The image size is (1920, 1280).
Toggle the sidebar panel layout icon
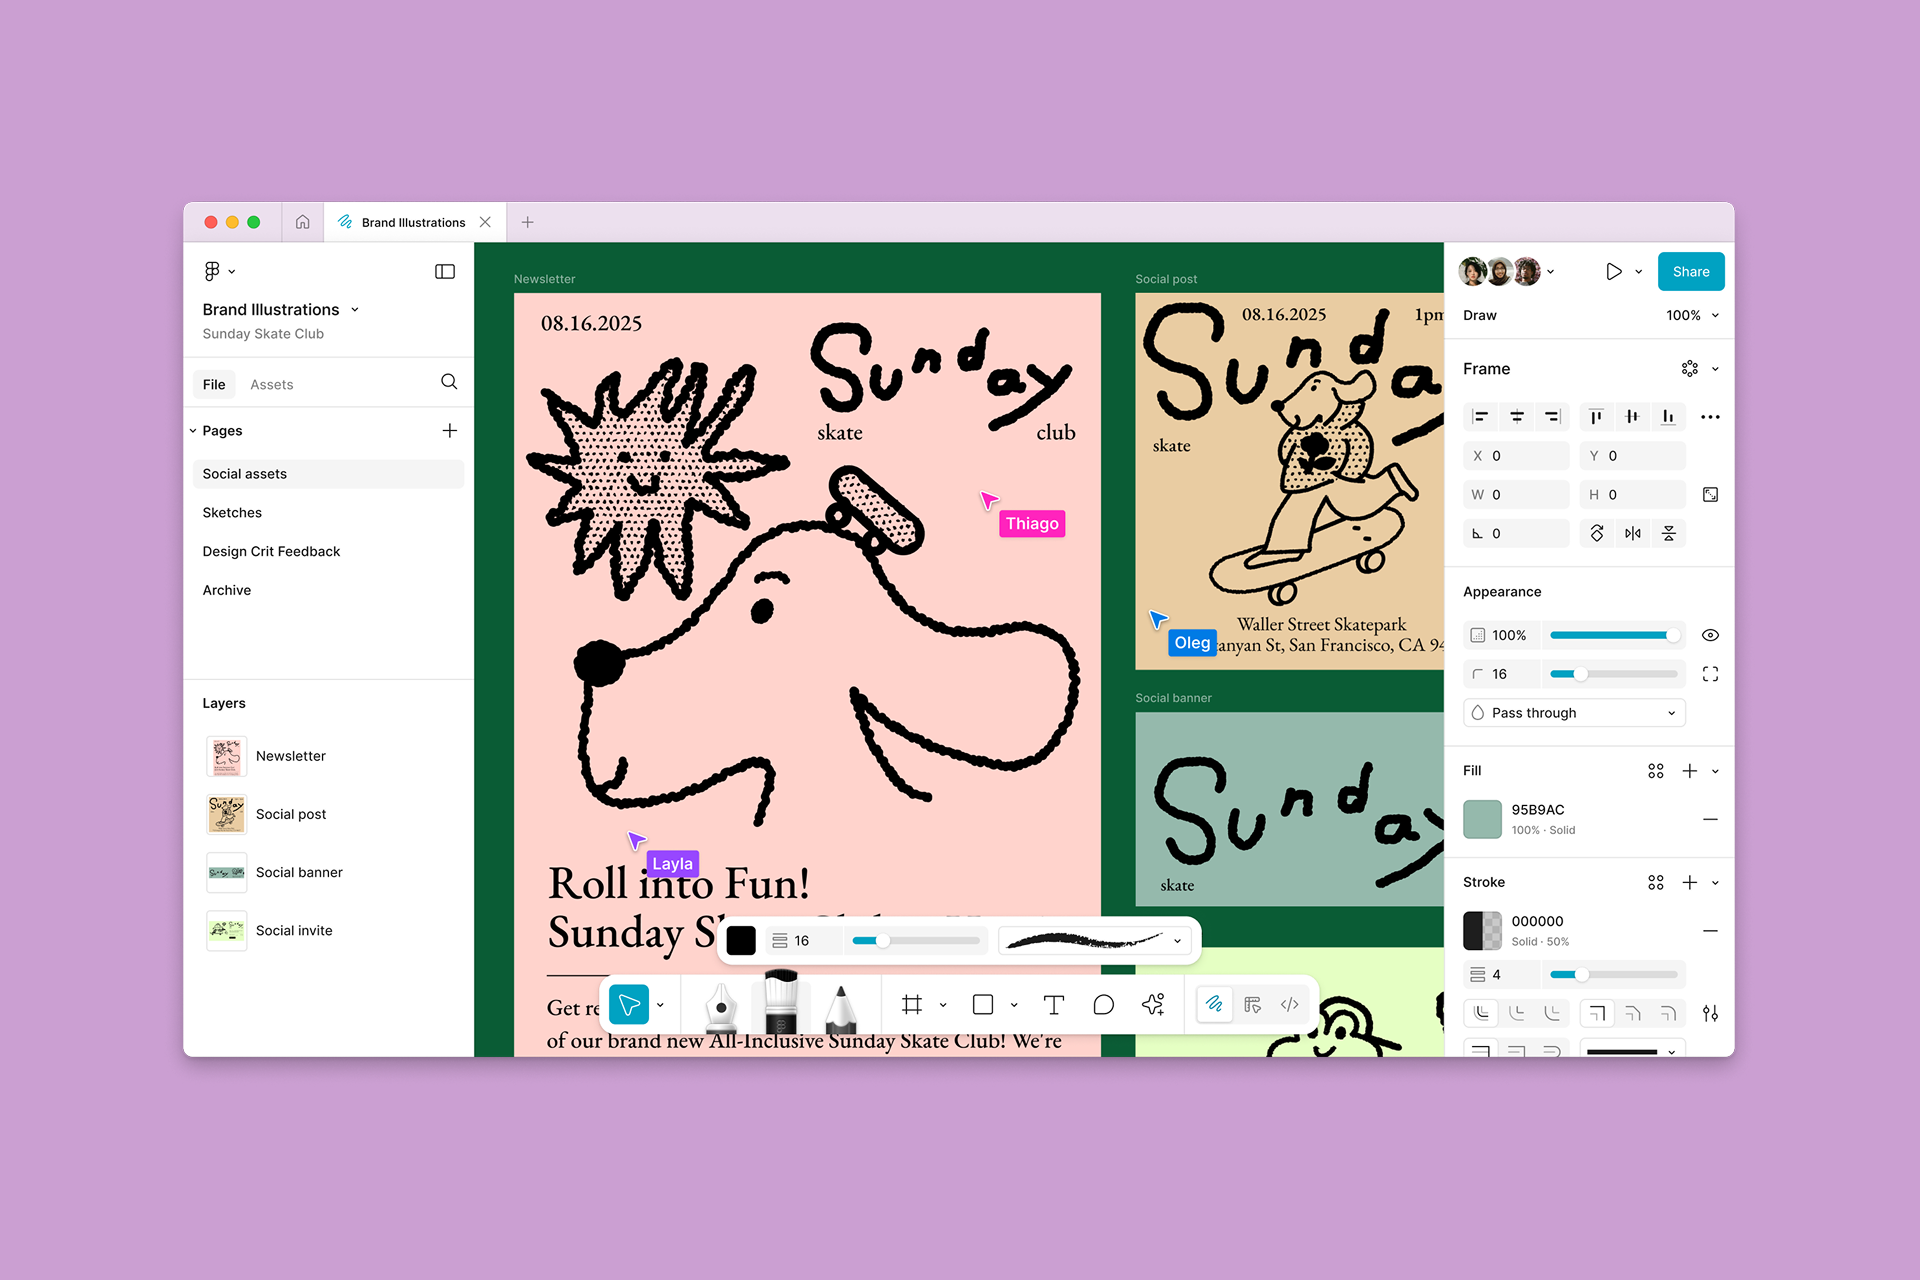tap(445, 272)
